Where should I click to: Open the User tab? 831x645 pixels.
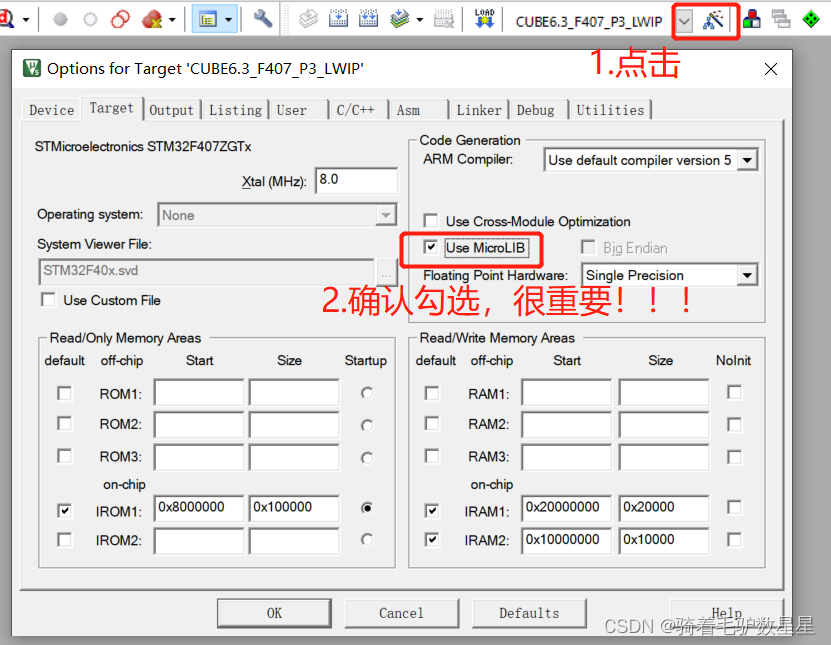tap(291, 110)
